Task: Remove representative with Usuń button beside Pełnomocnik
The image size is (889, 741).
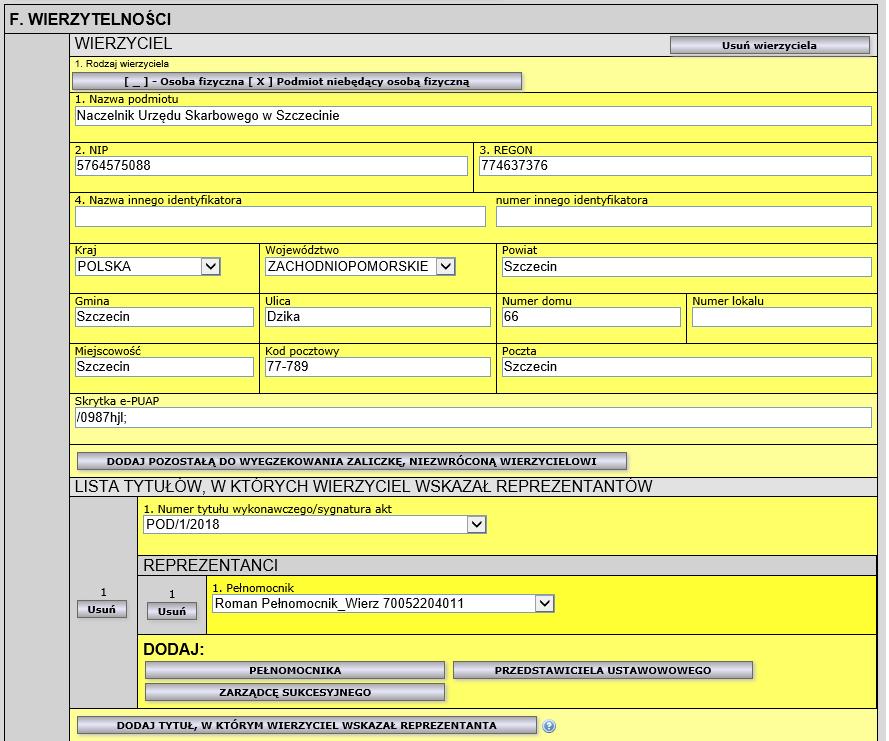Action: coord(172,612)
